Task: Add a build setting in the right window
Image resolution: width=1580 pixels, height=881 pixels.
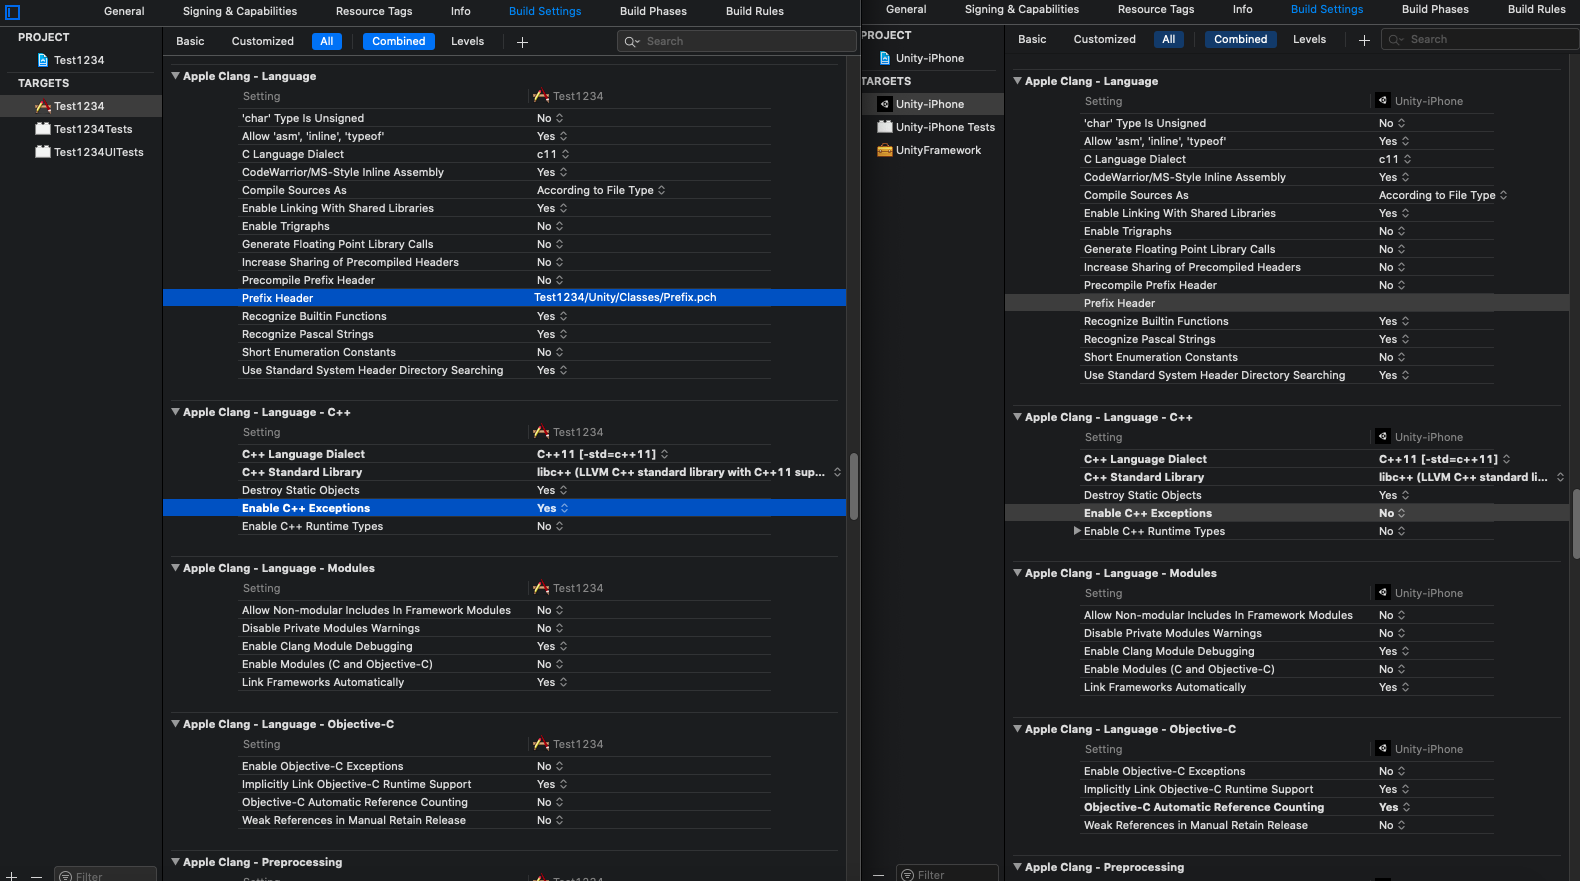Action: (x=1364, y=40)
